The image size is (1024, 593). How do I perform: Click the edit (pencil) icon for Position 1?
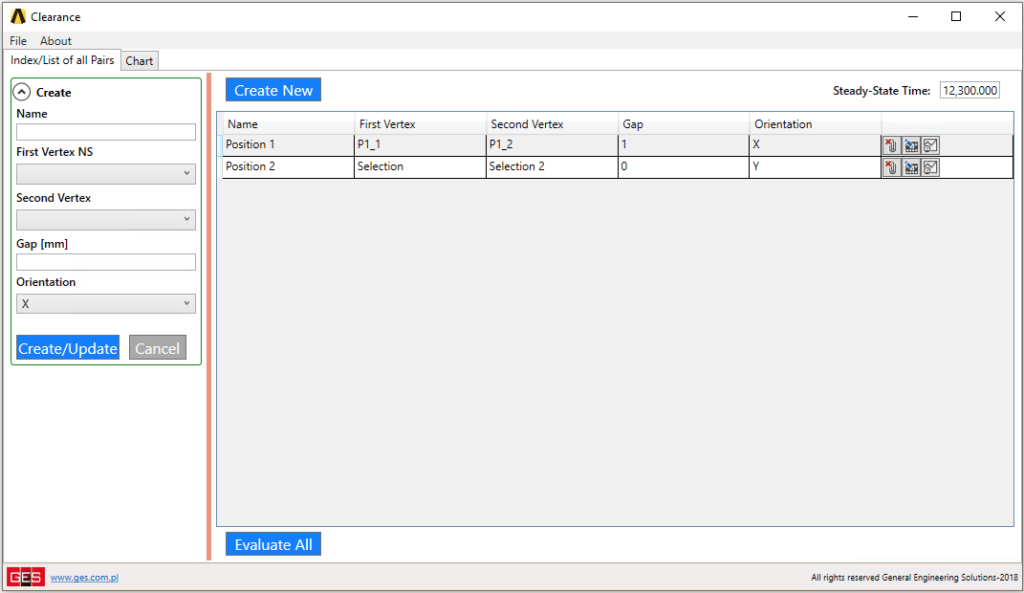click(x=911, y=146)
